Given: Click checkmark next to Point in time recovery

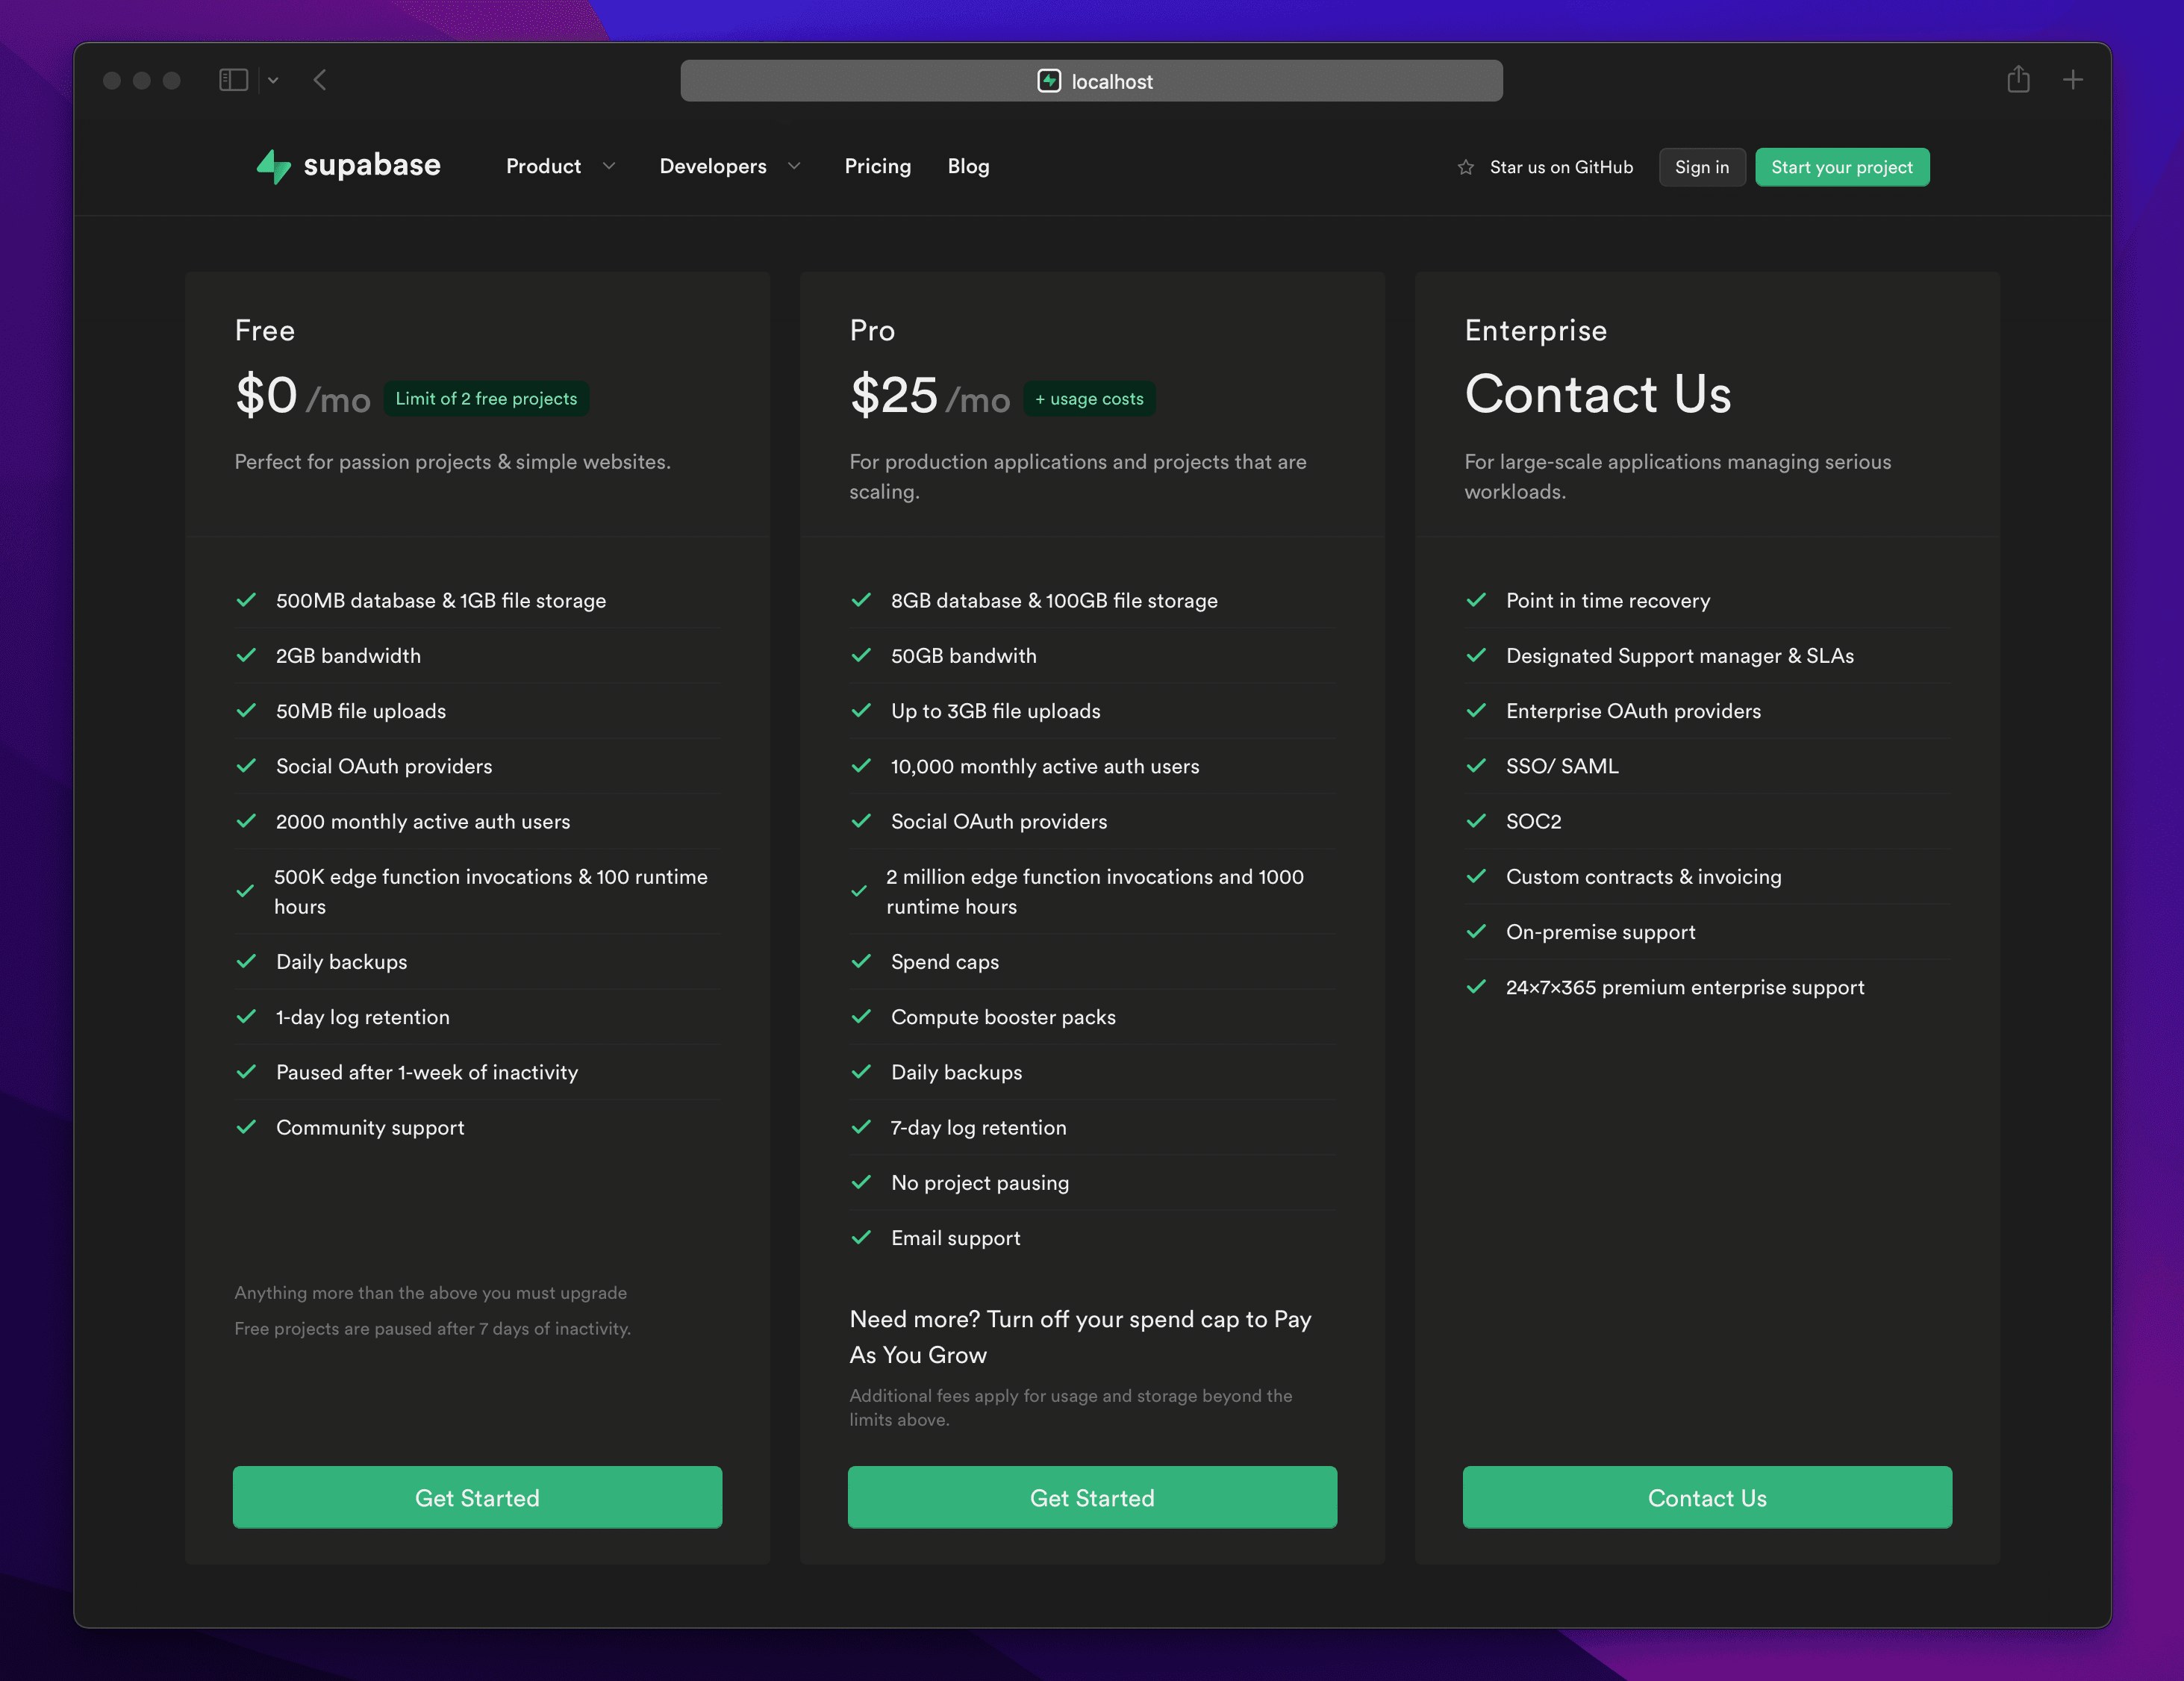Looking at the screenshot, I should 1475,600.
